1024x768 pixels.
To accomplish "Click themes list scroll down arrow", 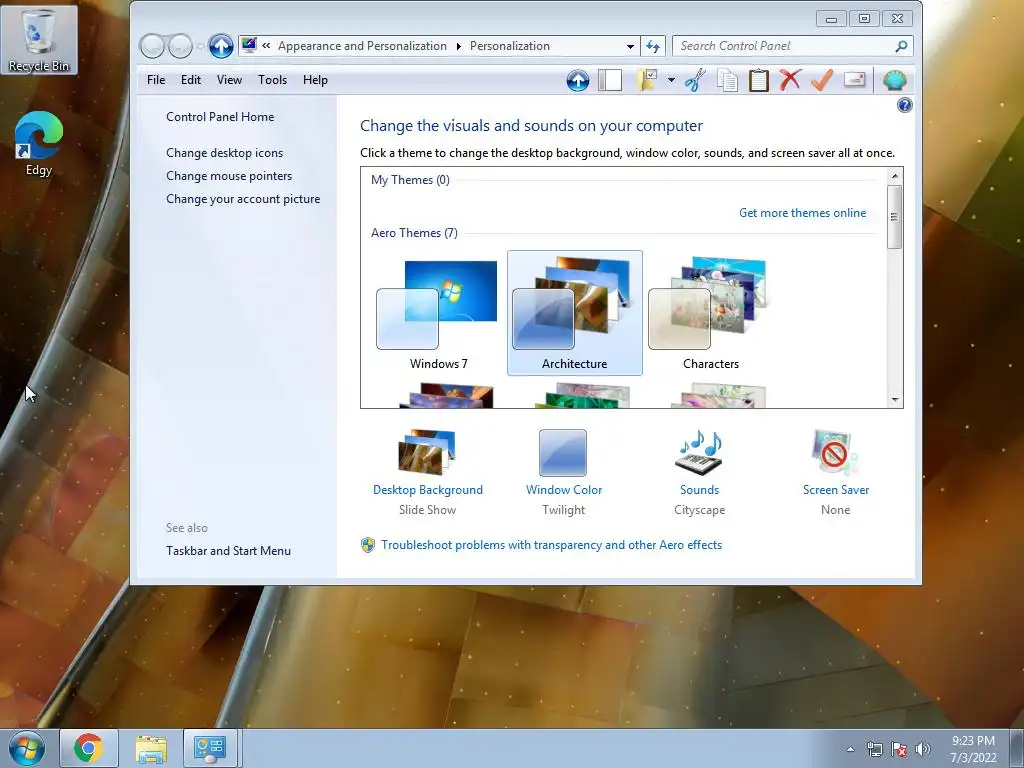I will pyautogui.click(x=895, y=400).
